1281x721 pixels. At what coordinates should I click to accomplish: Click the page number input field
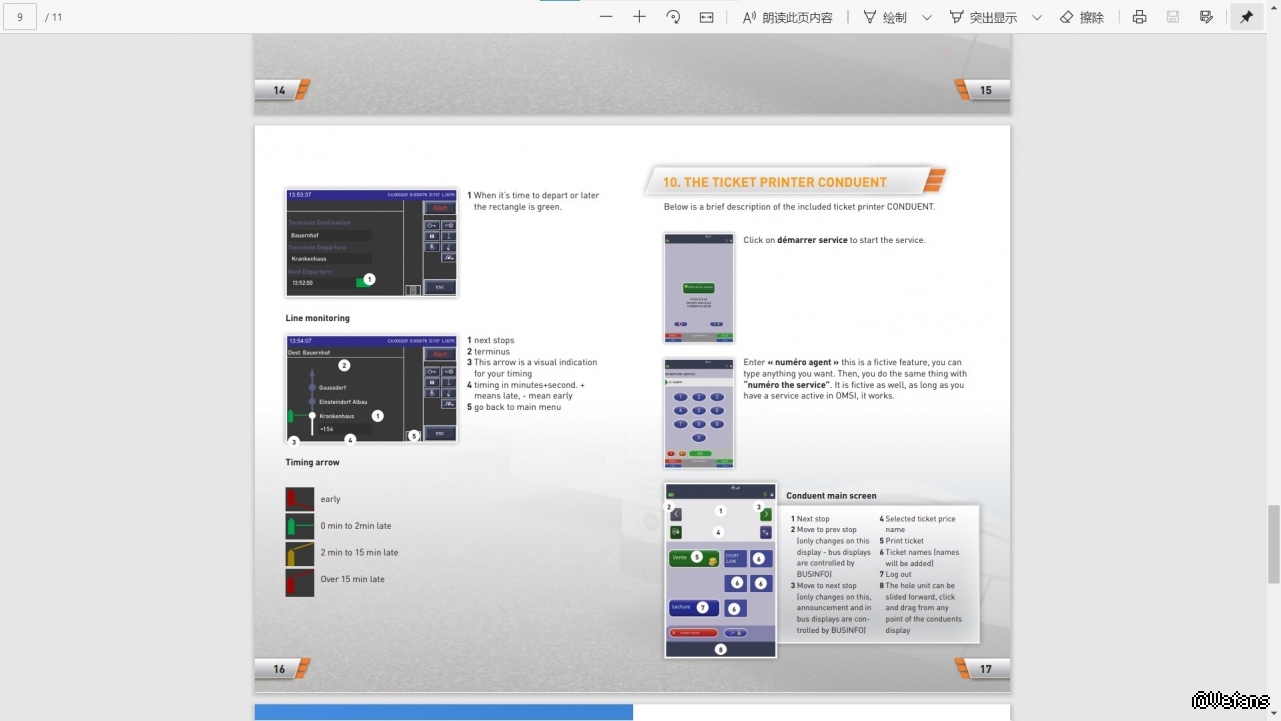tap(20, 17)
